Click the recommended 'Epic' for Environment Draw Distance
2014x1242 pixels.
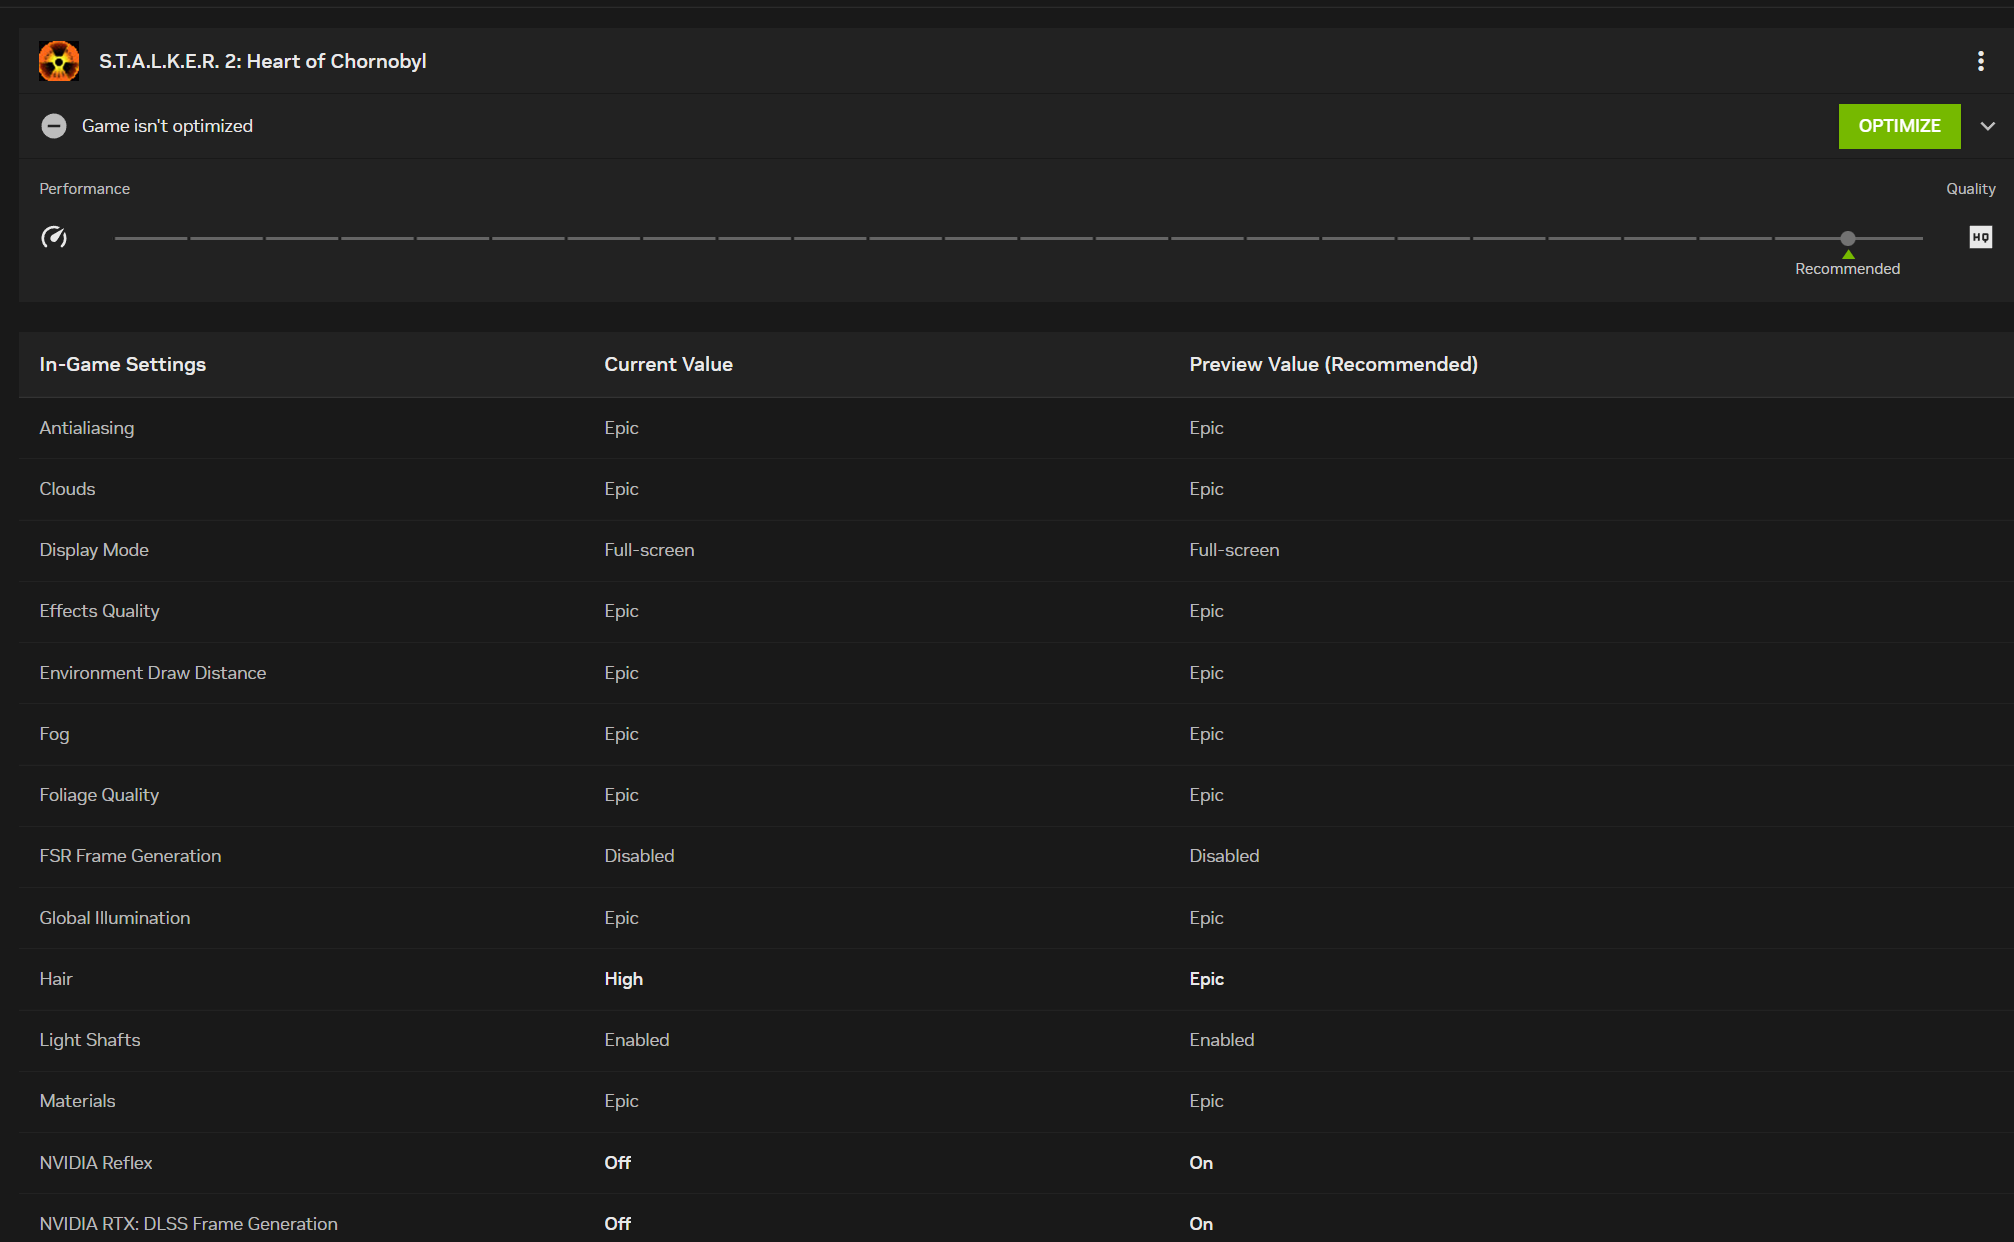coord(1206,673)
